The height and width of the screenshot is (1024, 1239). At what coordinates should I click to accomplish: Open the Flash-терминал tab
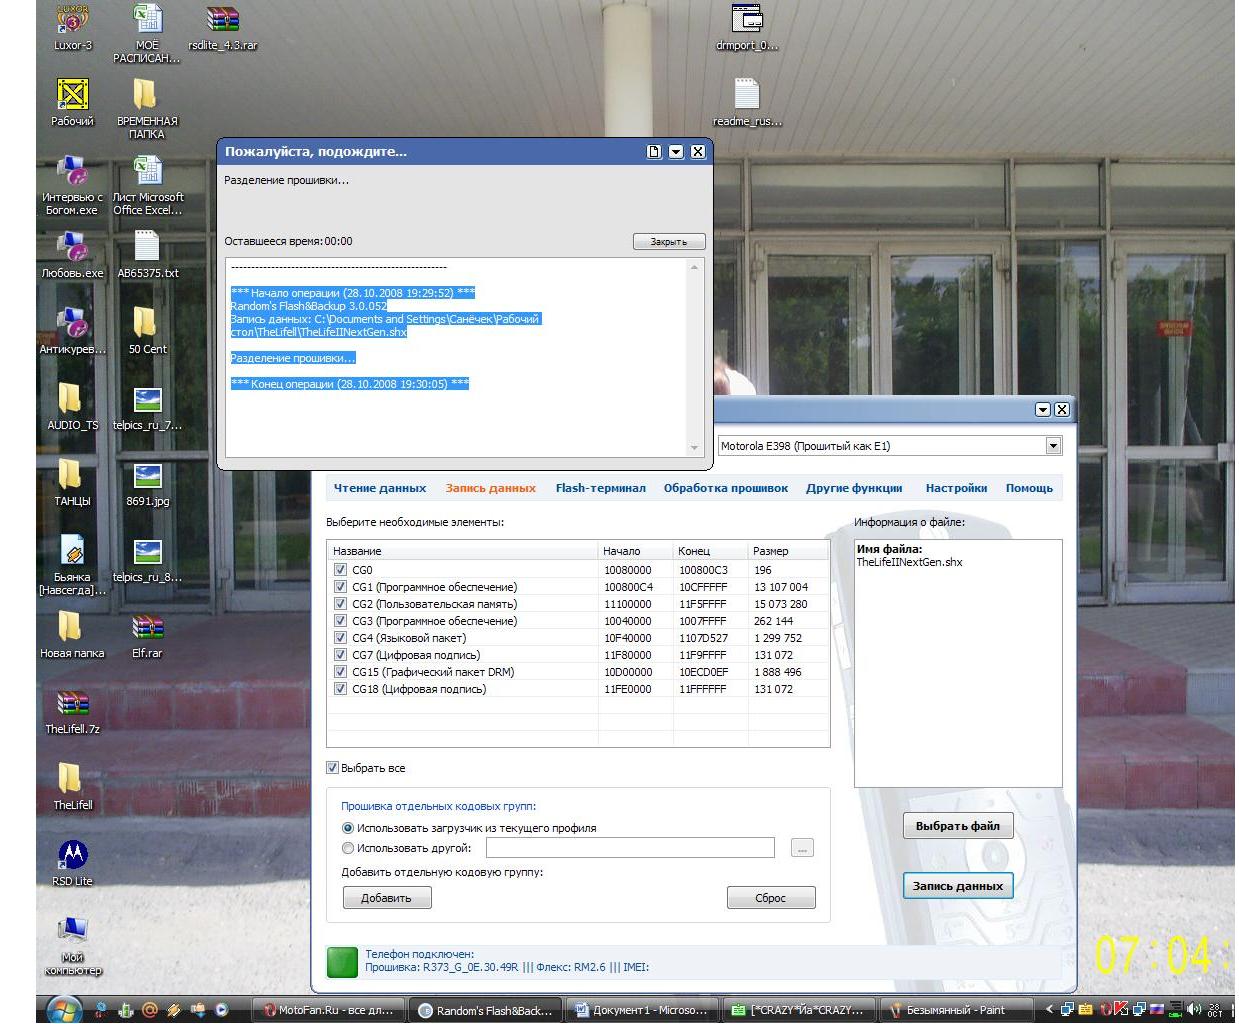pos(601,488)
